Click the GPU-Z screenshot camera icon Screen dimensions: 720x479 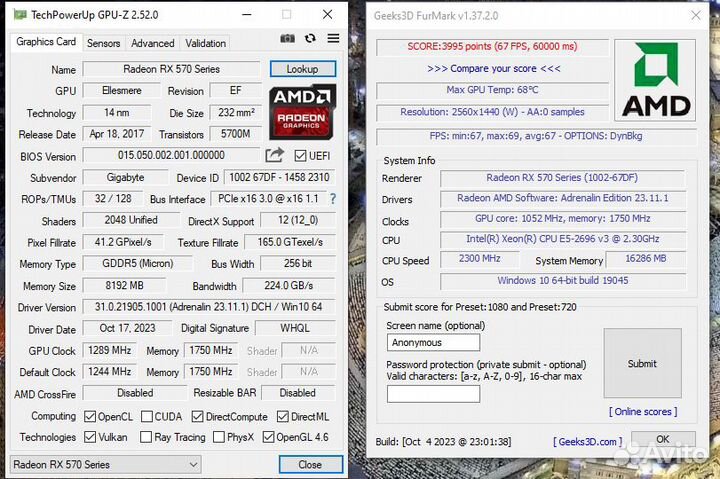287,39
